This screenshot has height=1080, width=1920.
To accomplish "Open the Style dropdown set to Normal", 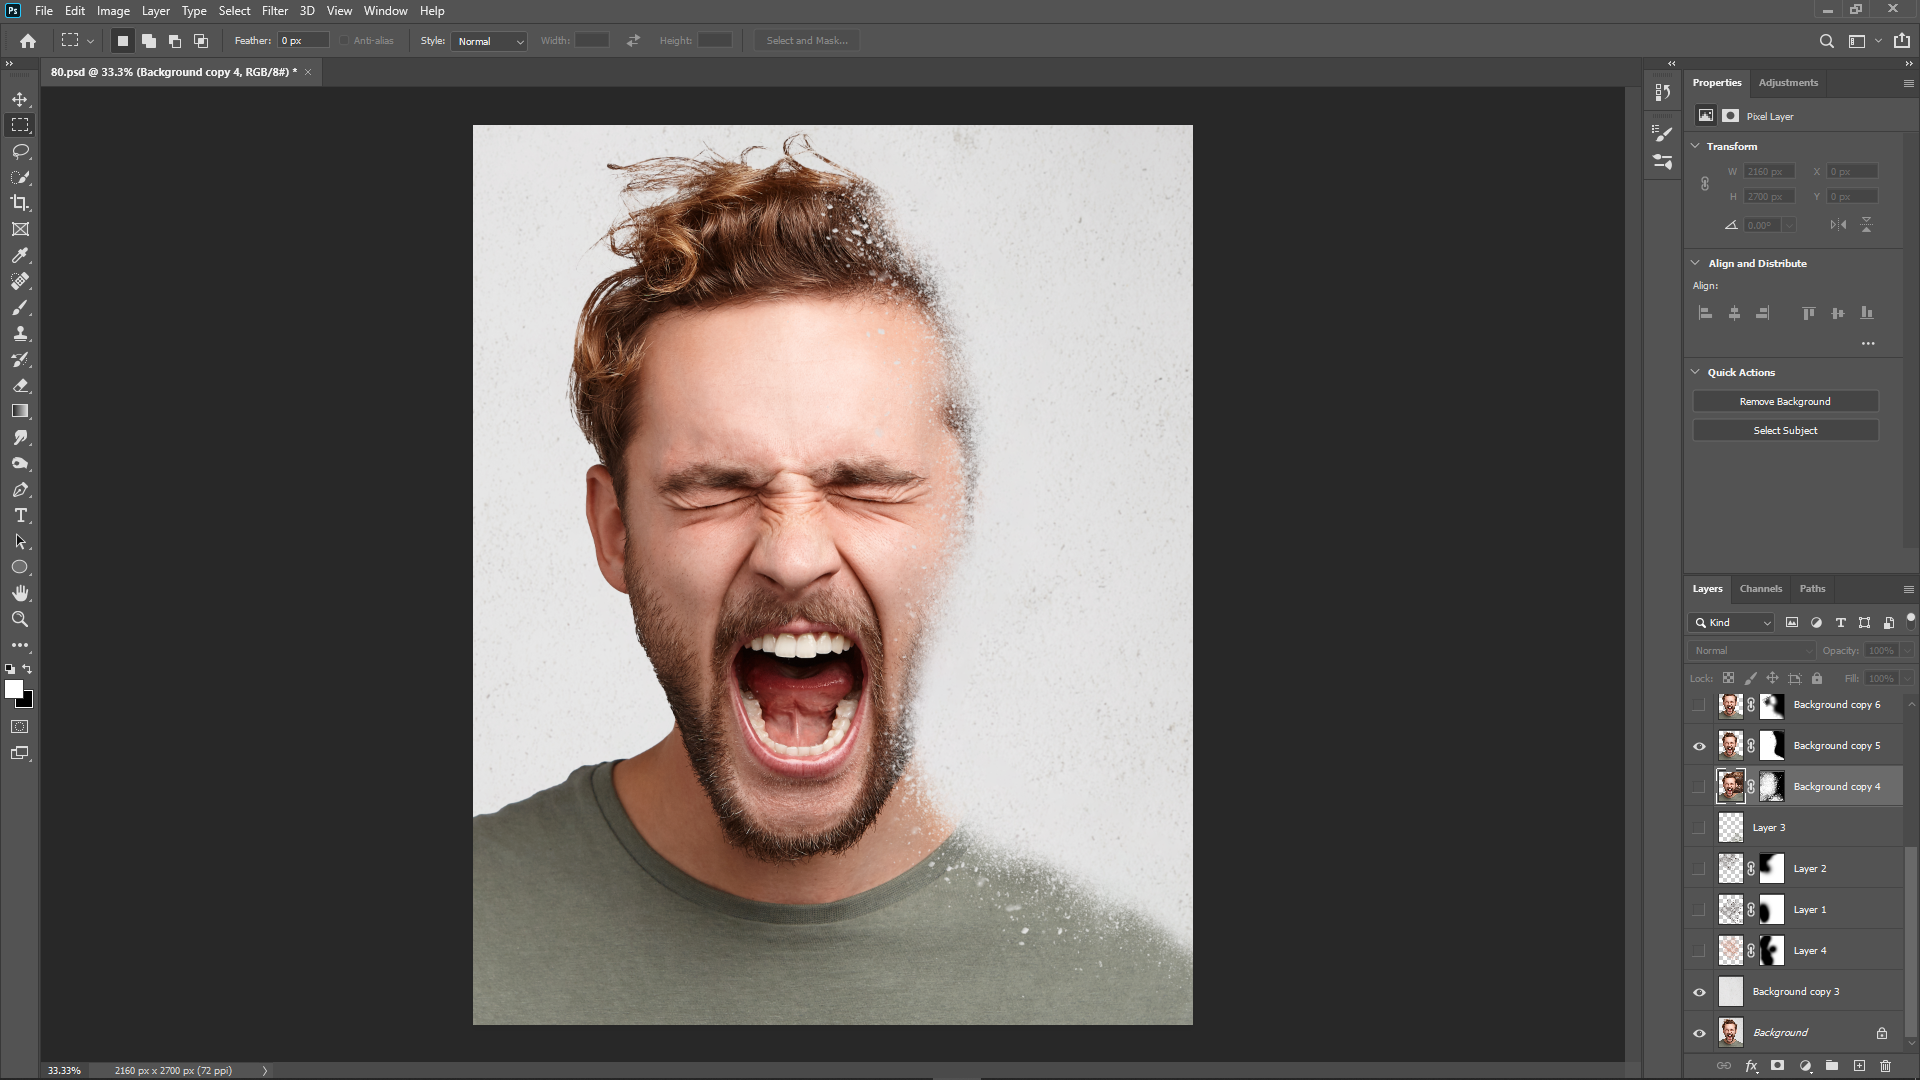I will [x=489, y=41].
